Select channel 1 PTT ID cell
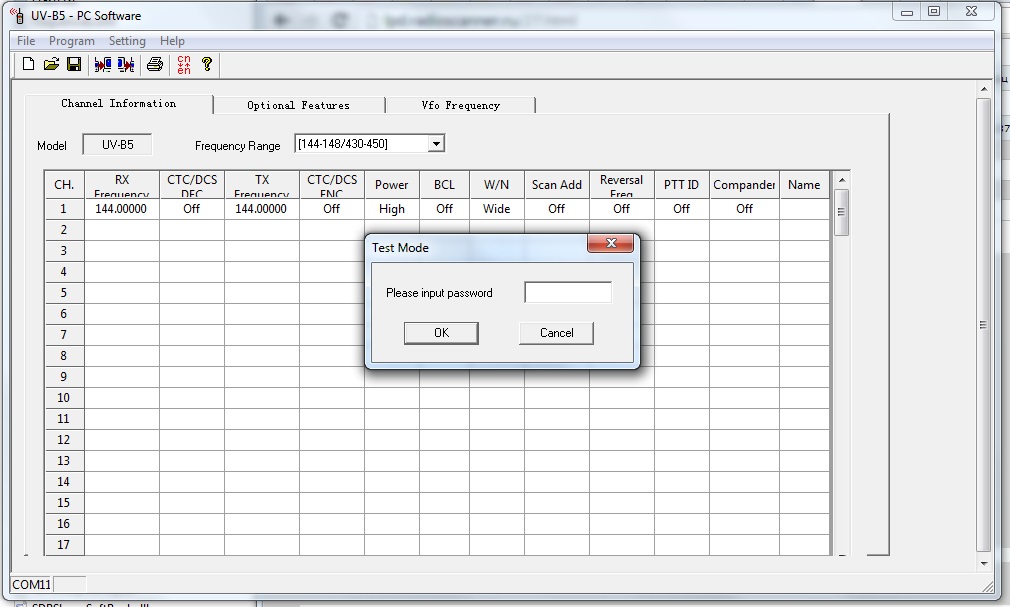1010x607 pixels. pyautogui.click(x=681, y=209)
